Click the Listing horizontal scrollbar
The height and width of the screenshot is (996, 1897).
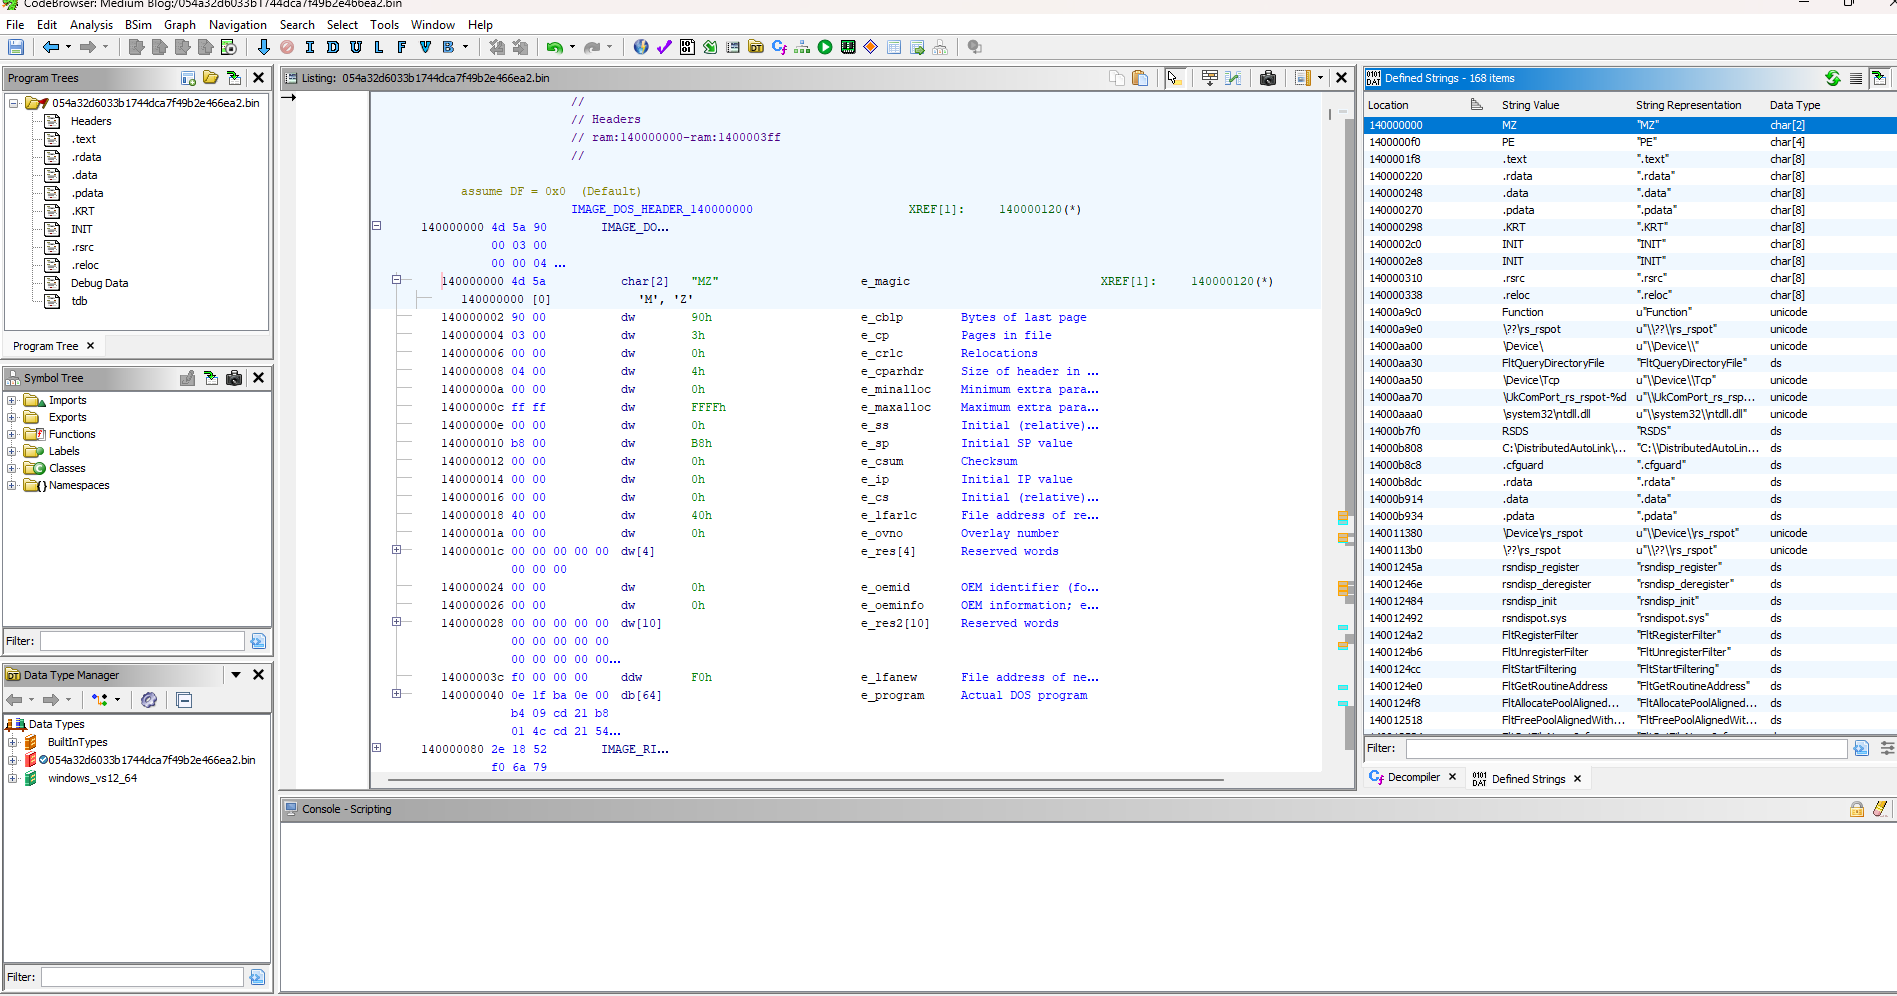[805, 780]
